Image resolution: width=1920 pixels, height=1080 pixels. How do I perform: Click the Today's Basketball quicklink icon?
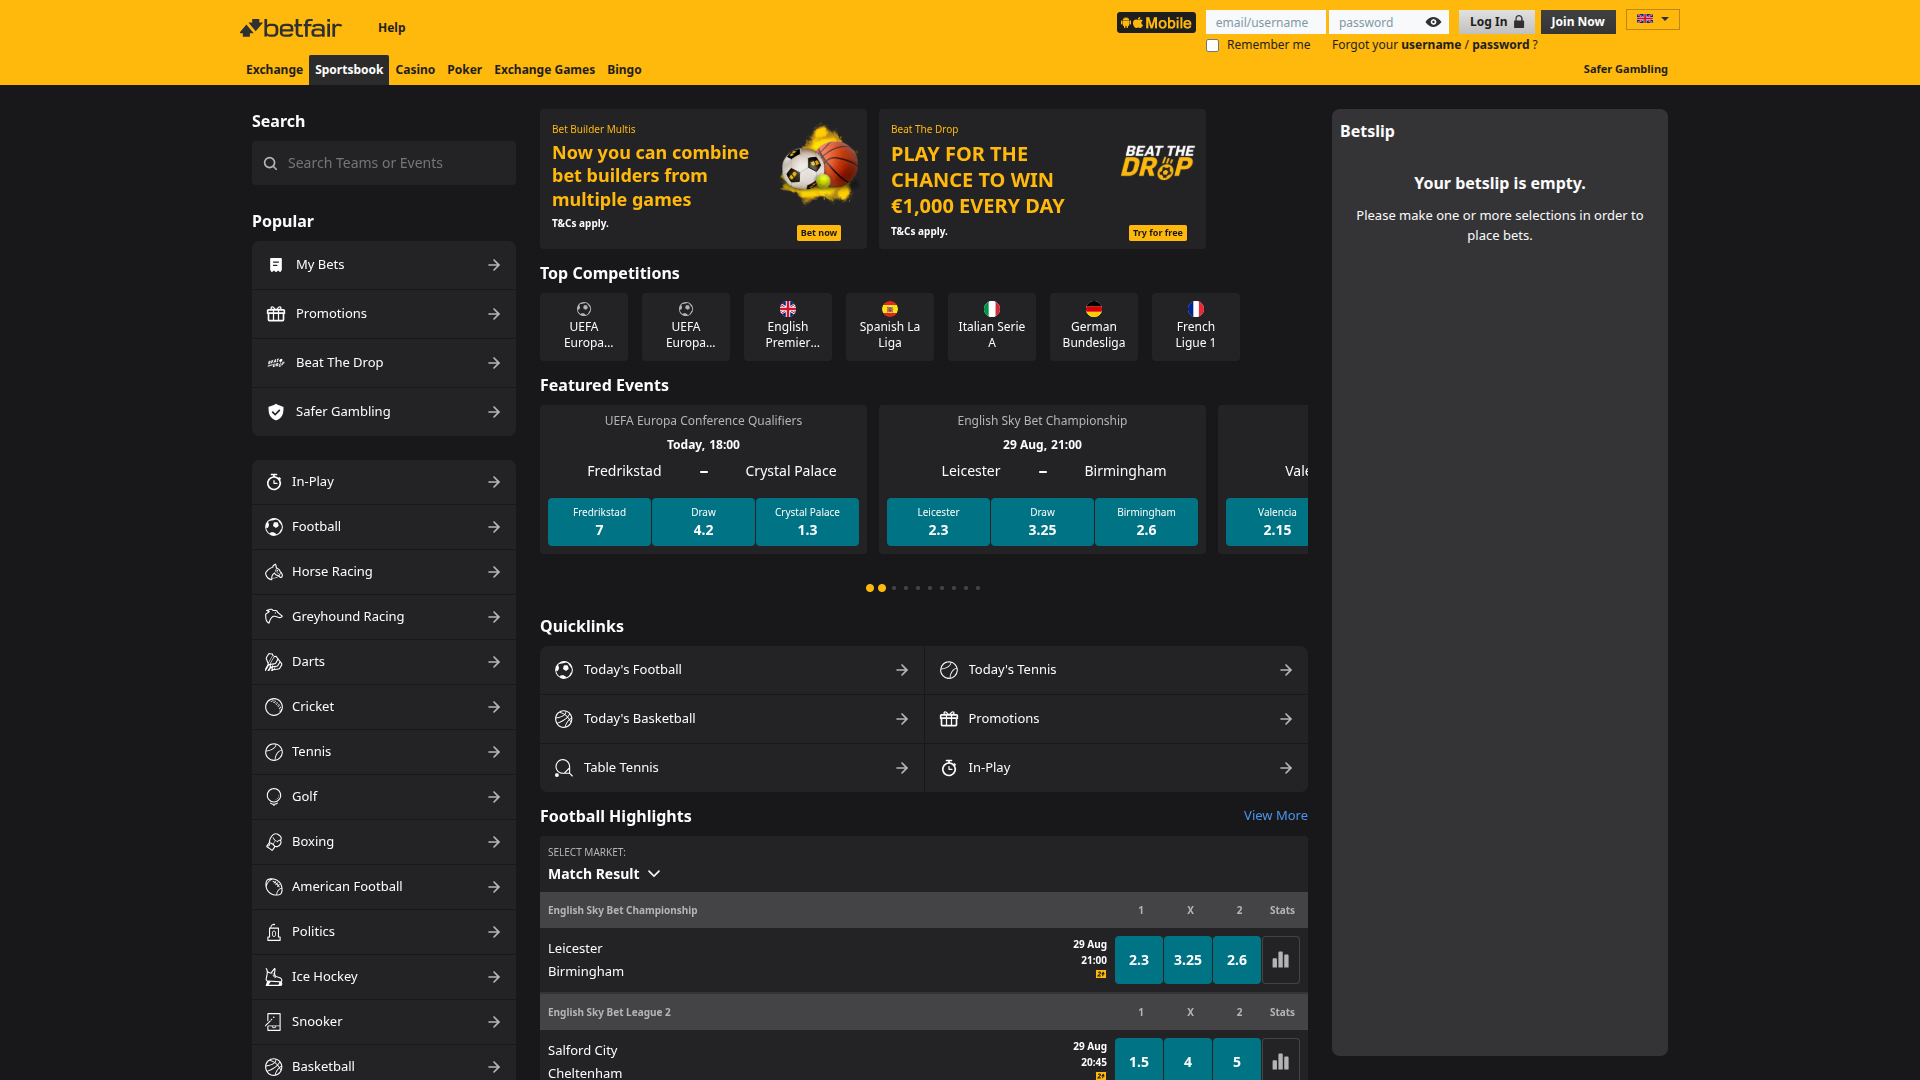[x=565, y=718]
